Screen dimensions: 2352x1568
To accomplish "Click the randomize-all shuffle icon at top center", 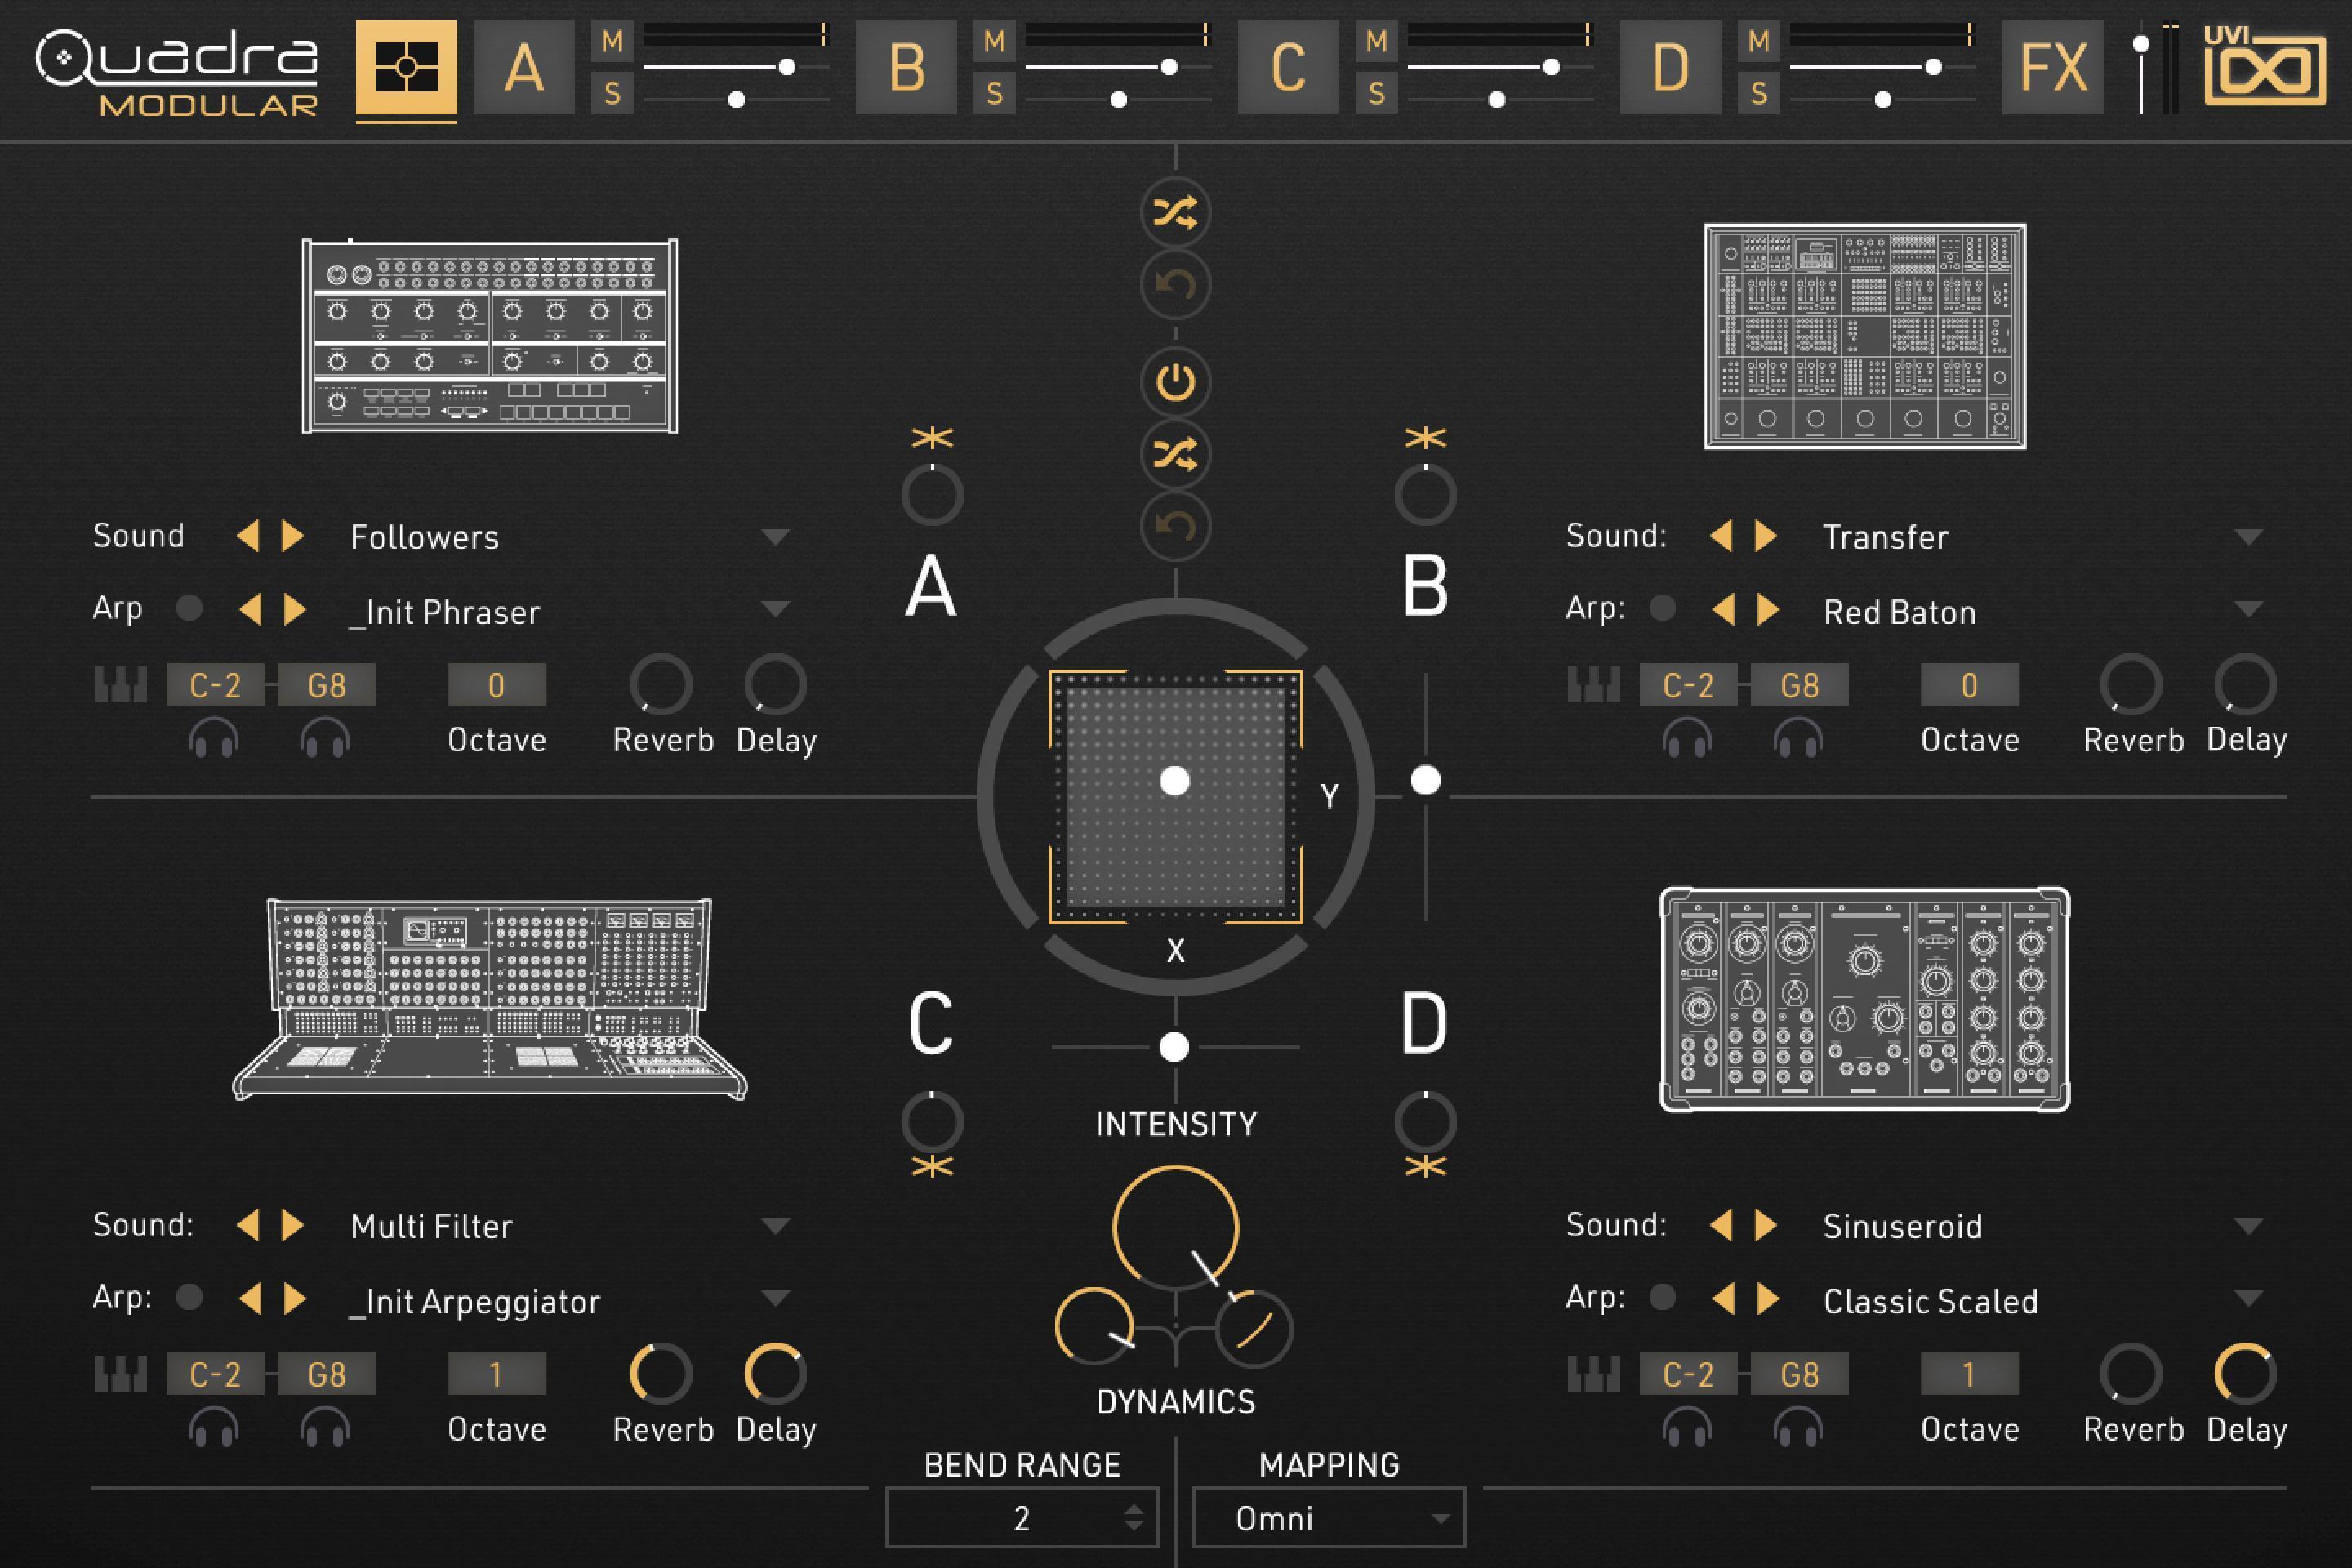I will point(1176,212).
